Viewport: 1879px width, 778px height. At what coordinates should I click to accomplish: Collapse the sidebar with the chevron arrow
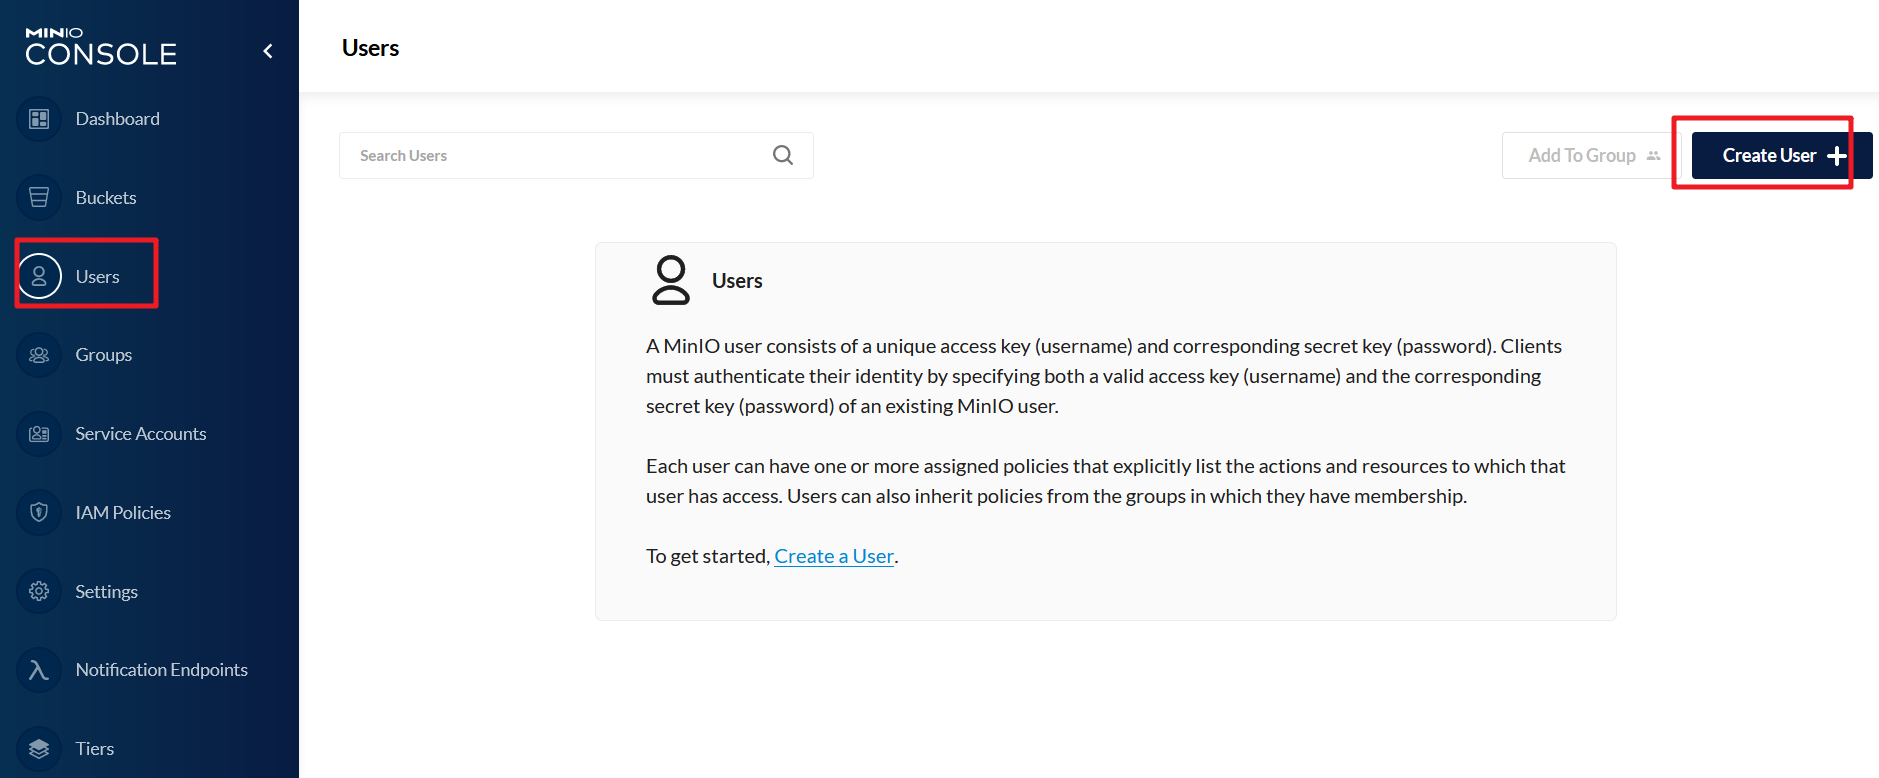click(x=268, y=51)
